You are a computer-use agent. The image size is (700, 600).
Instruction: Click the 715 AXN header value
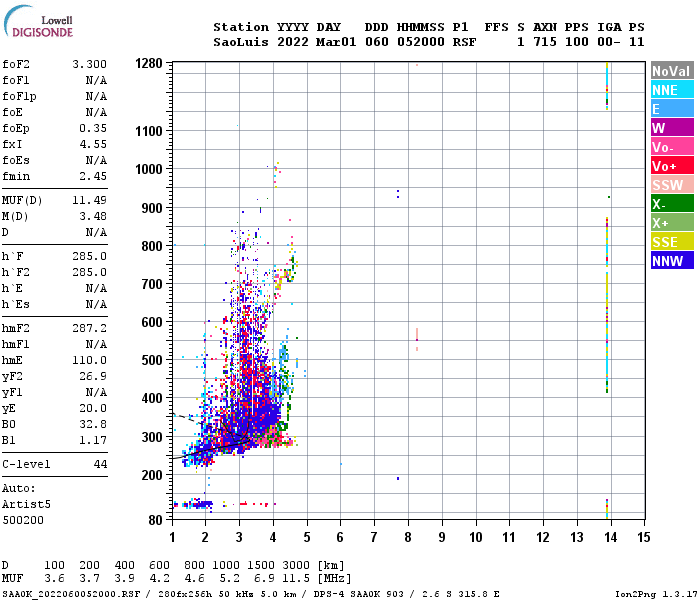point(545,42)
